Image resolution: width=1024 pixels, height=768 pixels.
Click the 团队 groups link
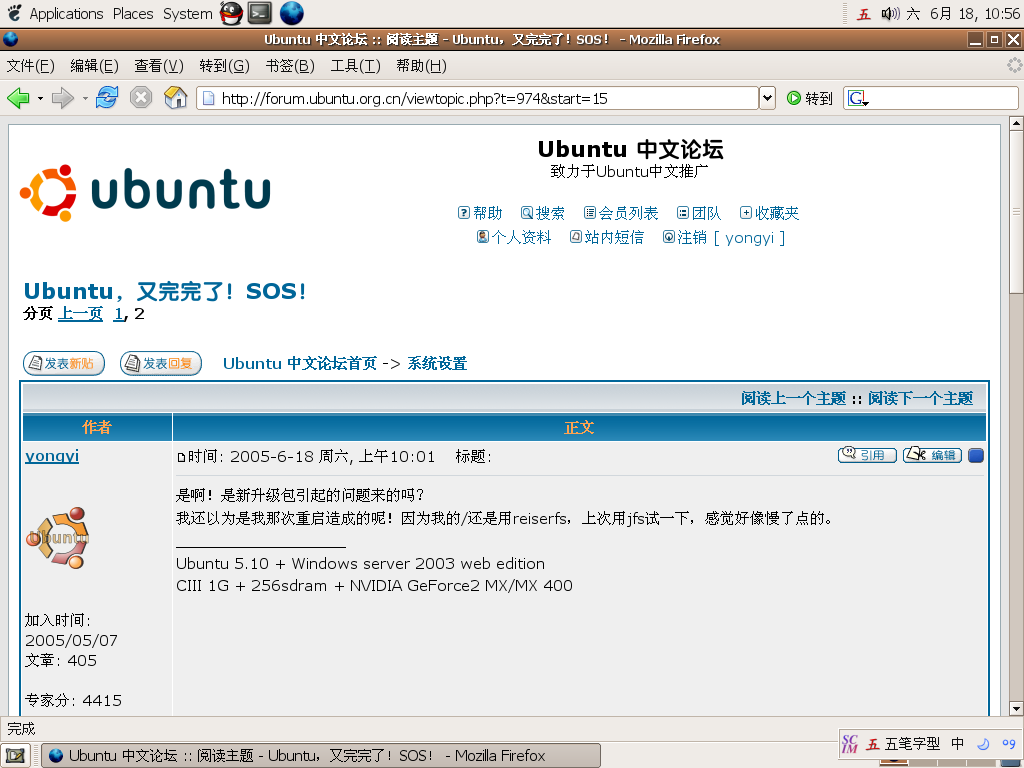699,213
